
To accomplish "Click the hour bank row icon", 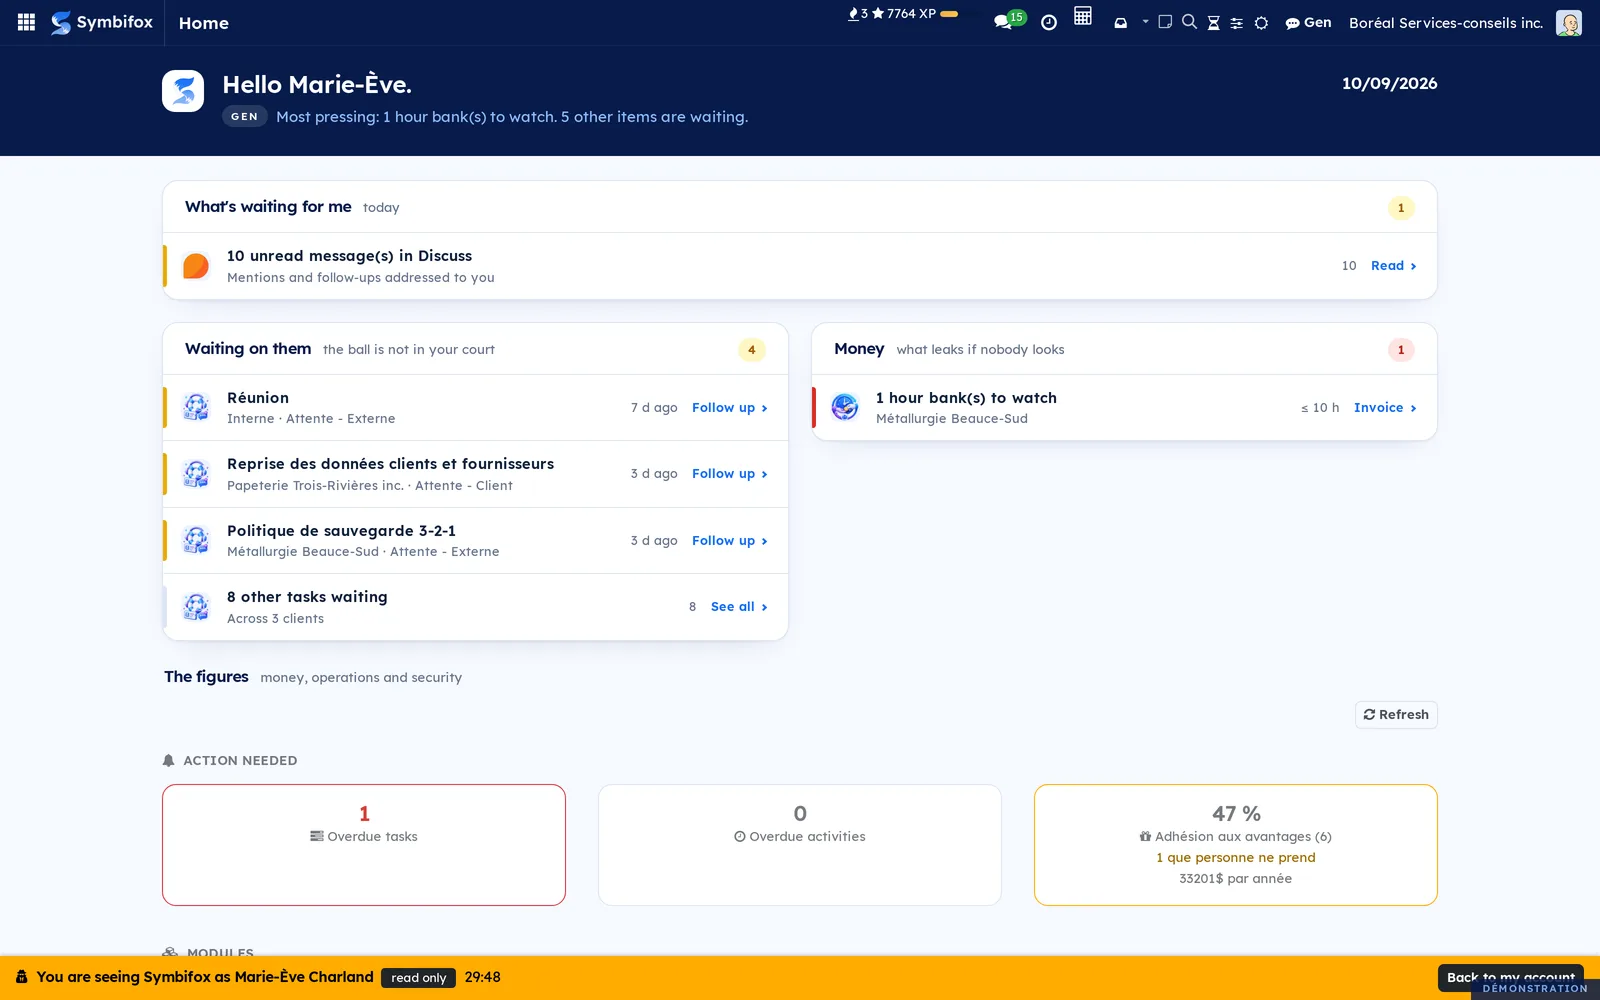I will [x=845, y=407].
